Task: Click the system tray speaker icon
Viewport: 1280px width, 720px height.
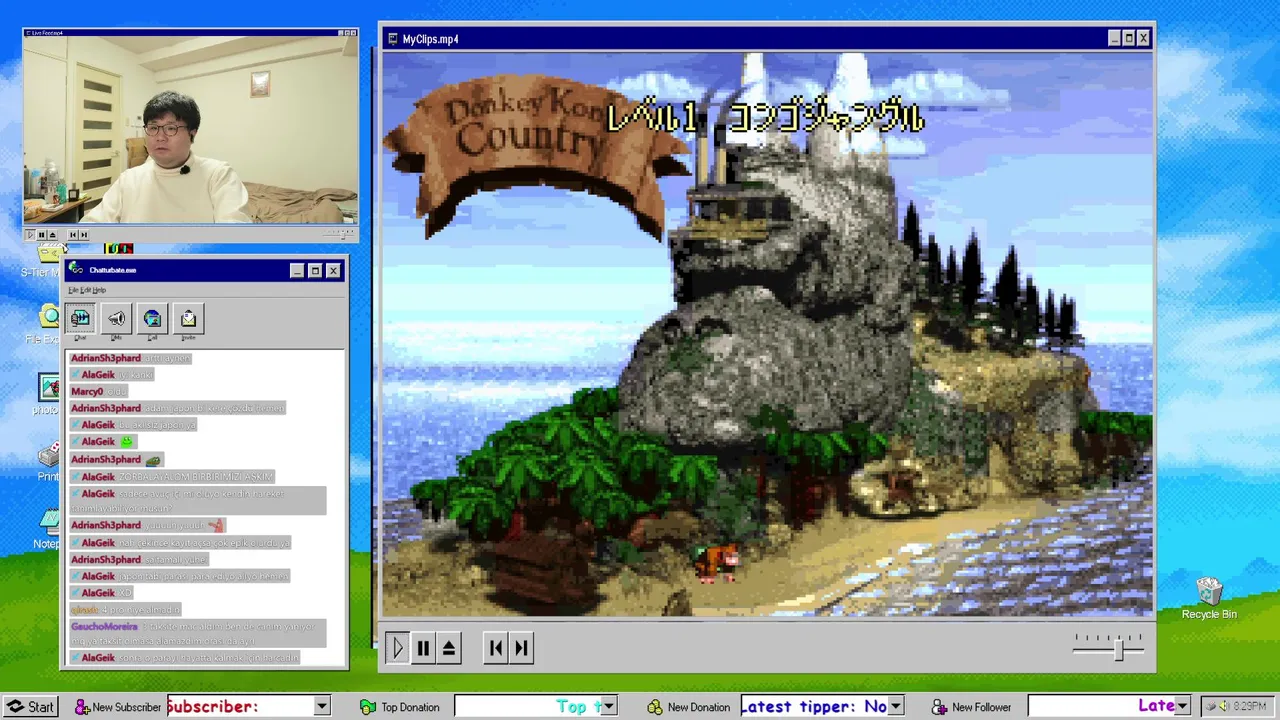Action: (1223, 707)
